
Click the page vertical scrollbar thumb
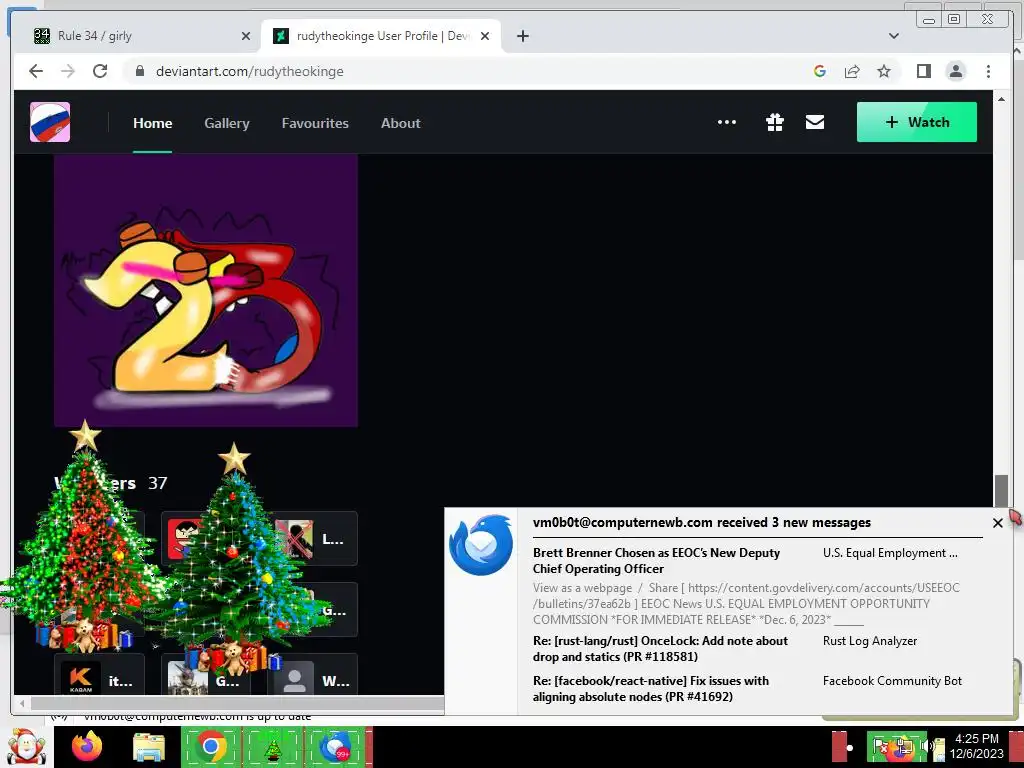[1001, 491]
